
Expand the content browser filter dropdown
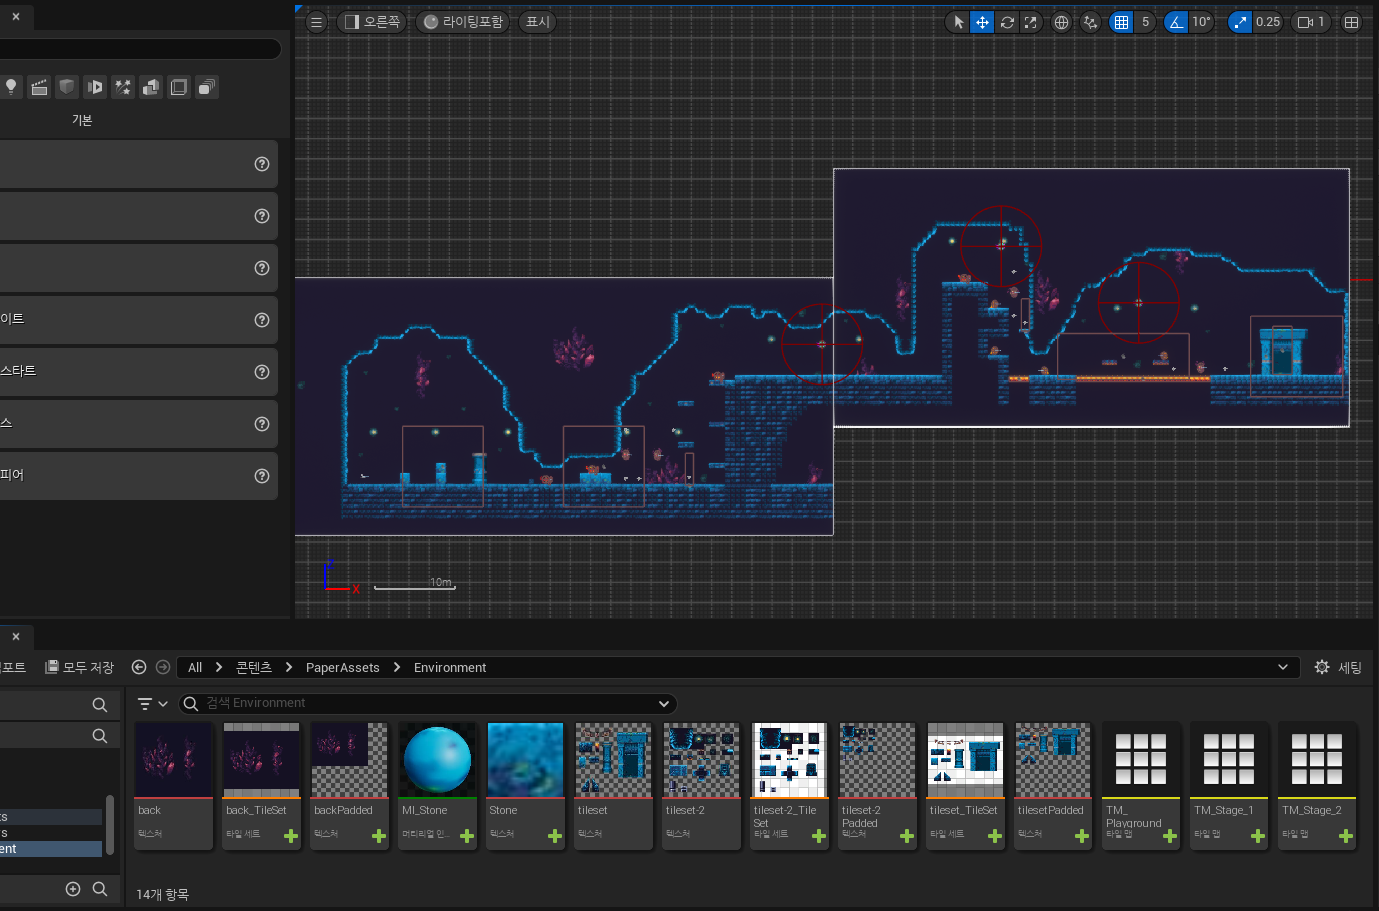[152, 704]
